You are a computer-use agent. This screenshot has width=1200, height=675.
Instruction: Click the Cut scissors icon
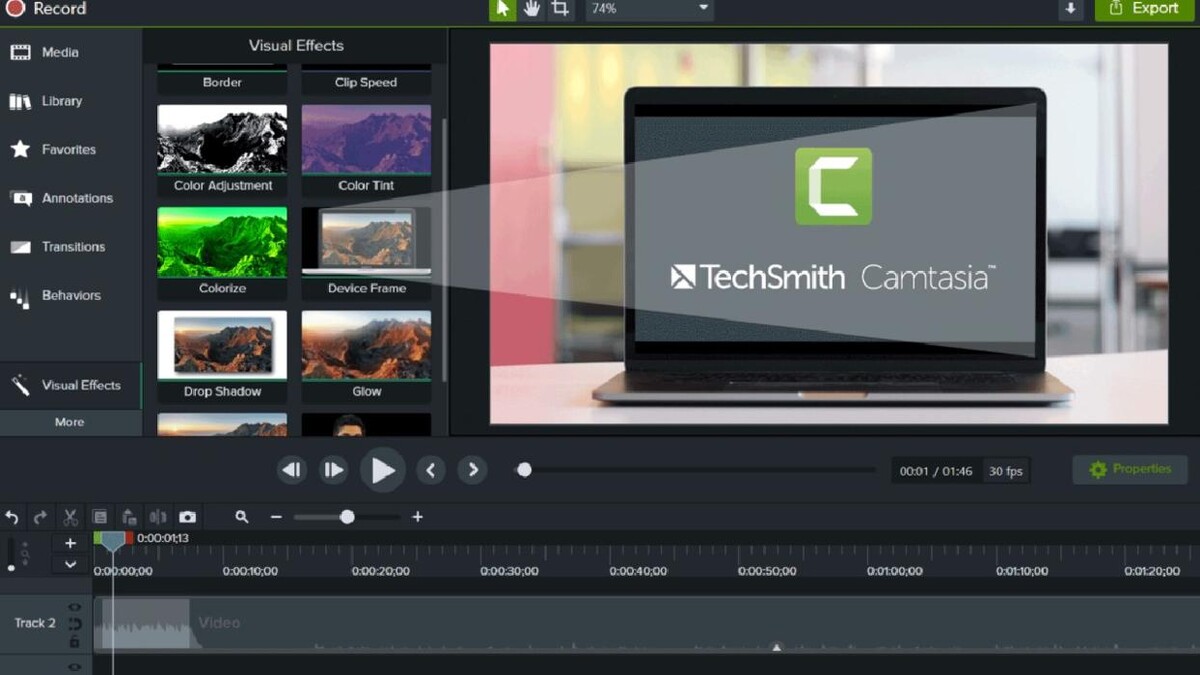70,517
